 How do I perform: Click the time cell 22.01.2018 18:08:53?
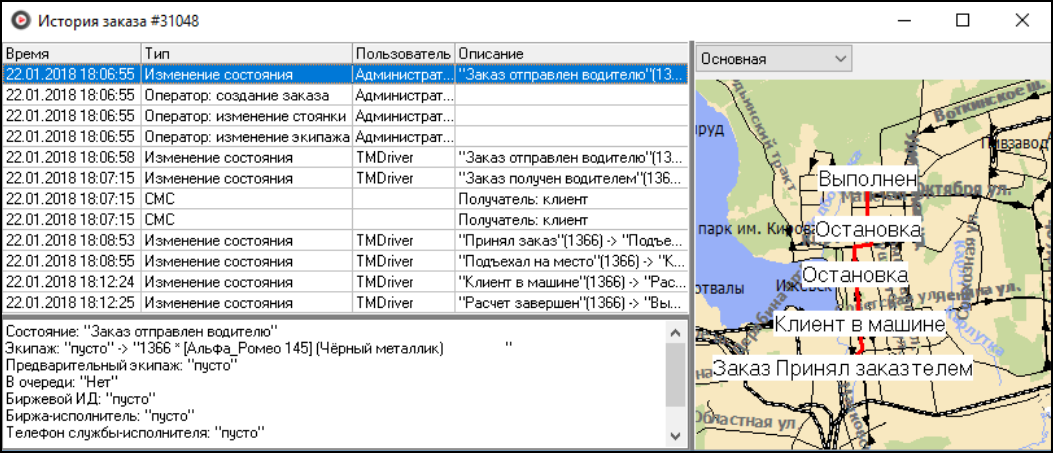click(72, 240)
